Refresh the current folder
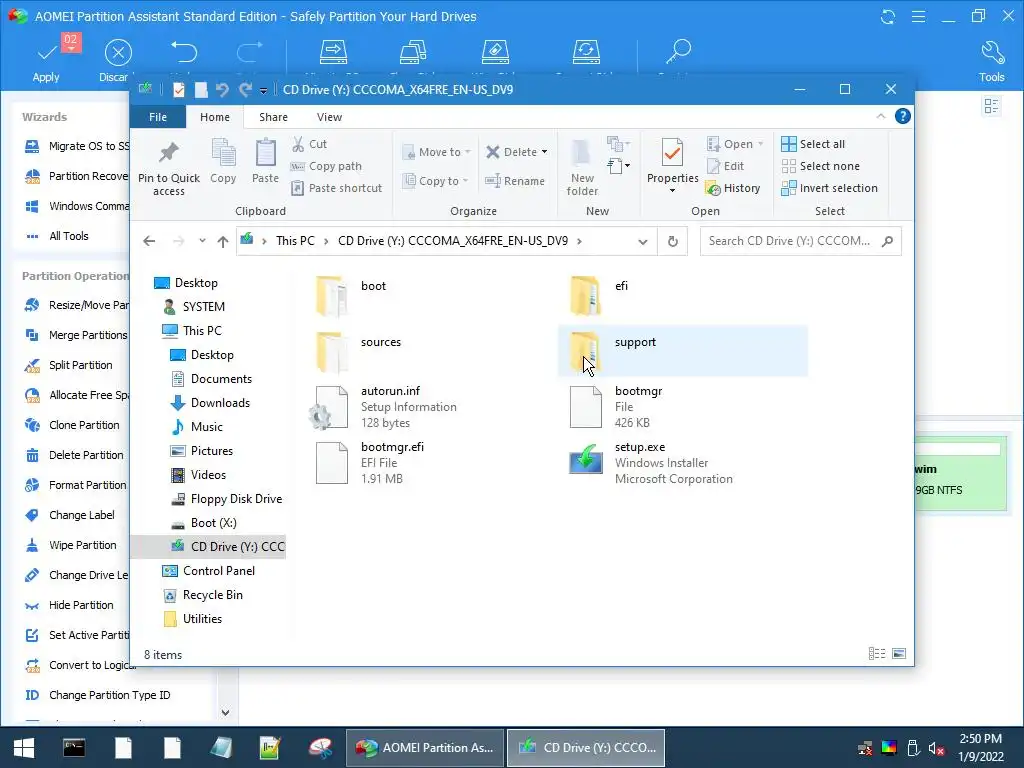 pos(673,242)
